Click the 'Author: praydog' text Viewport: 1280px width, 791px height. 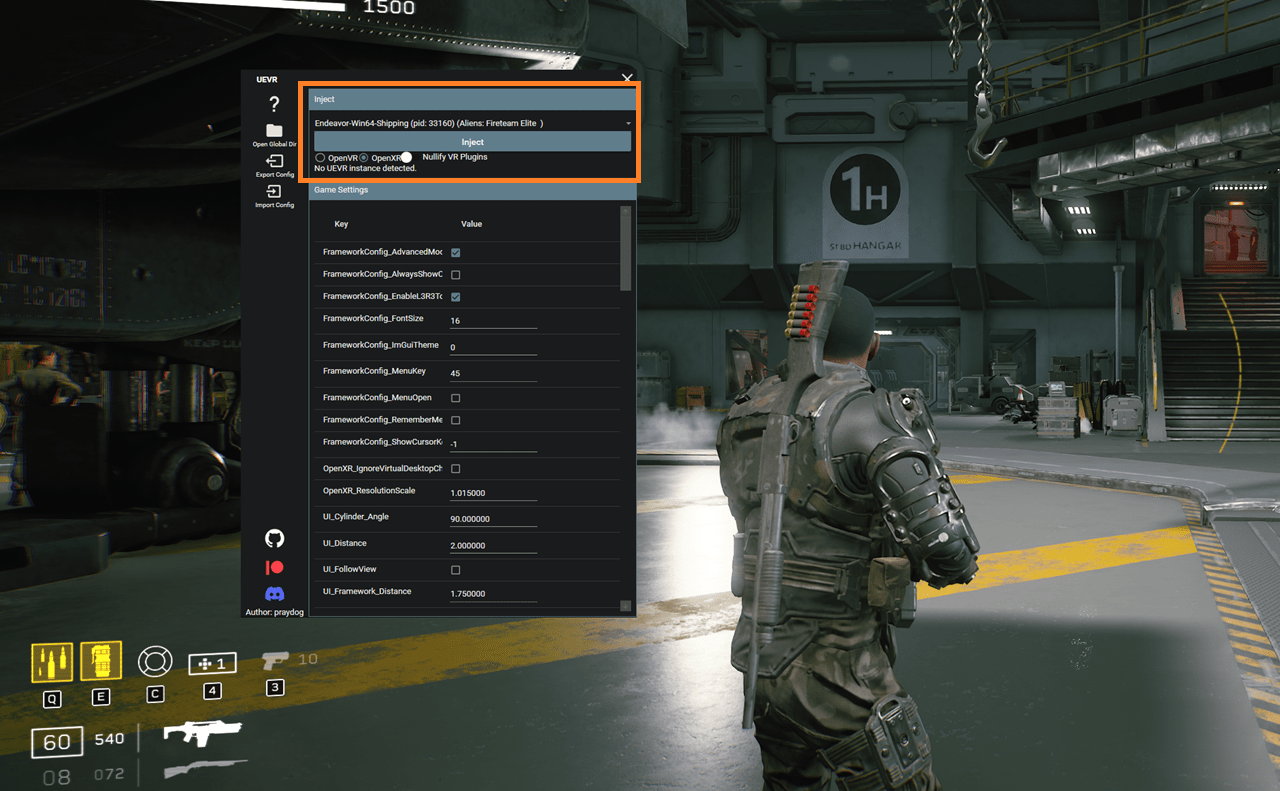click(x=274, y=612)
